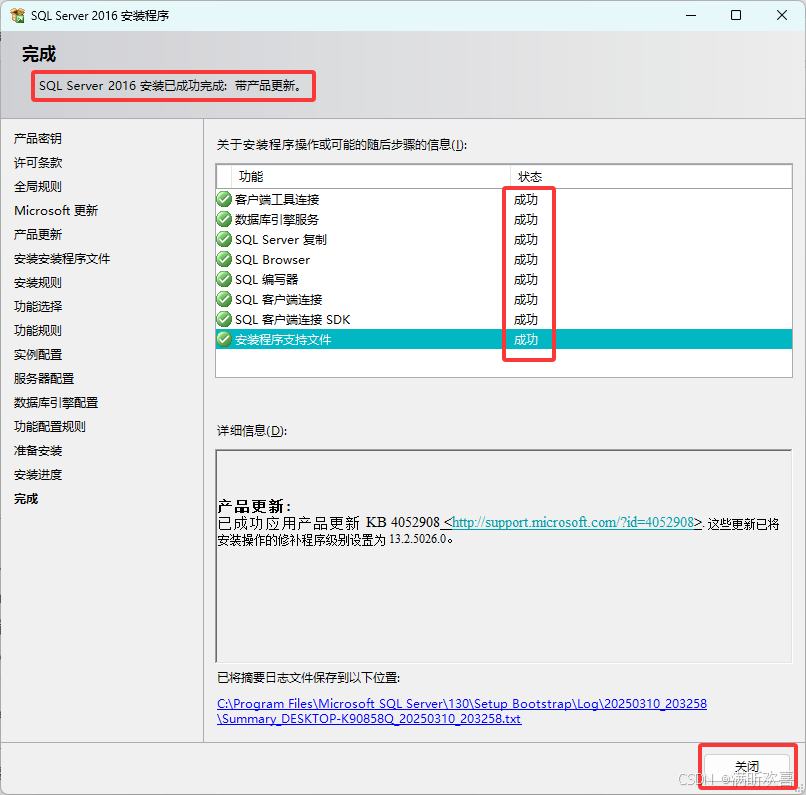
Task: Select the 产品密钥 step in sidebar
Action: (x=38, y=138)
